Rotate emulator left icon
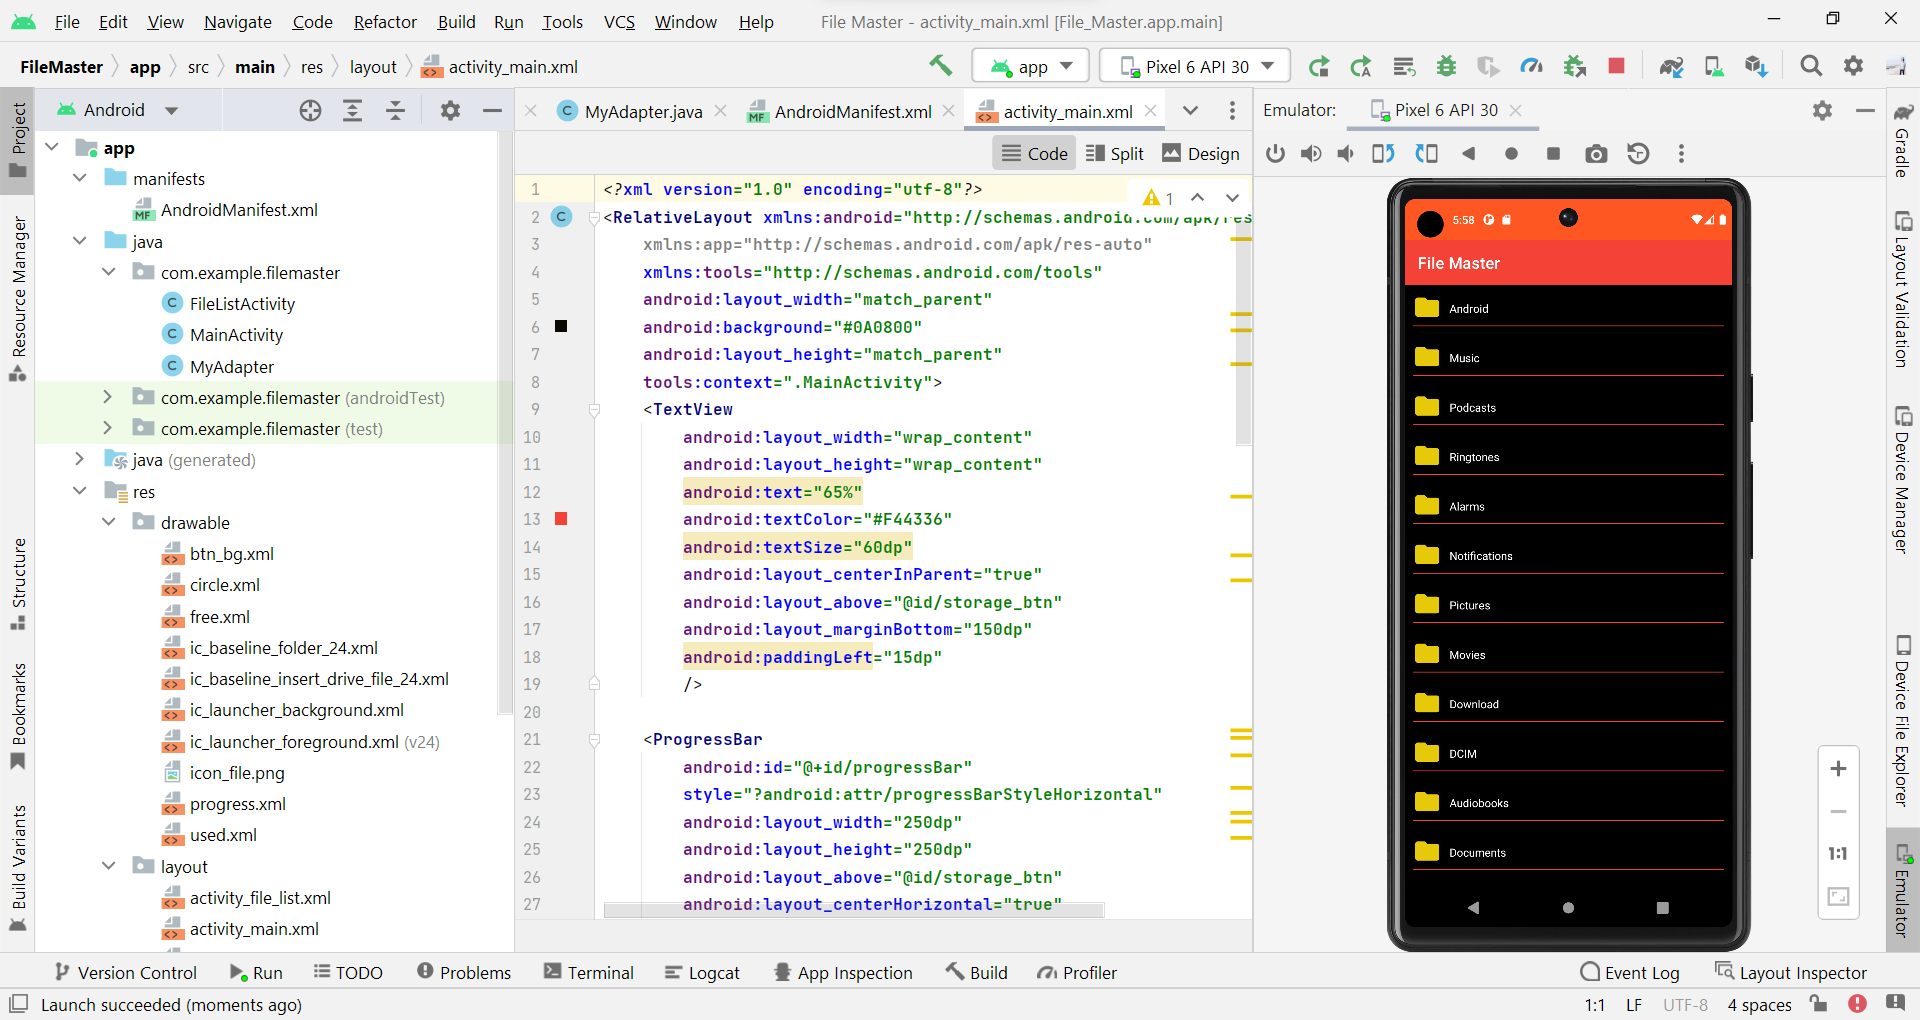The height and width of the screenshot is (1020, 1920). (x=1383, y=154)
